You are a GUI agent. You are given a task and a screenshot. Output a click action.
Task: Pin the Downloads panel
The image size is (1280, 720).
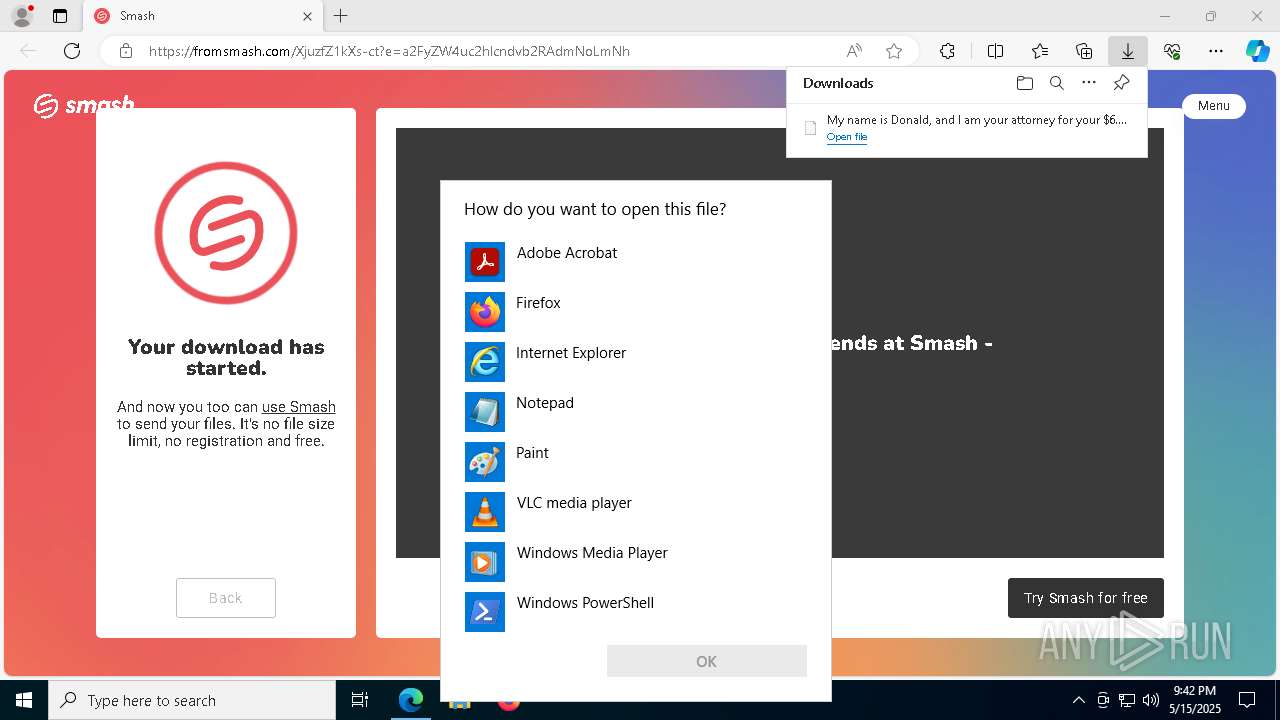click(1121, 83)
